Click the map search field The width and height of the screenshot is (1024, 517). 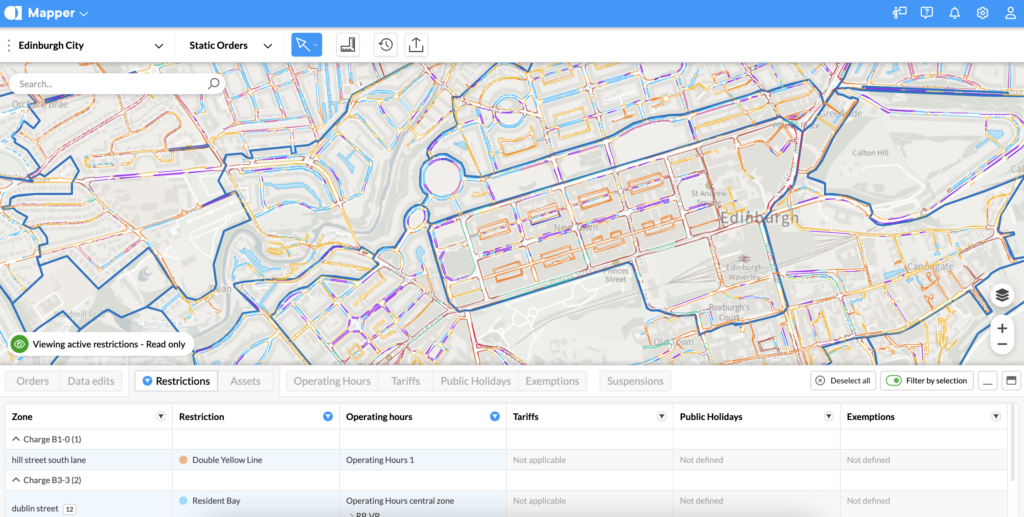click(110, 84)
